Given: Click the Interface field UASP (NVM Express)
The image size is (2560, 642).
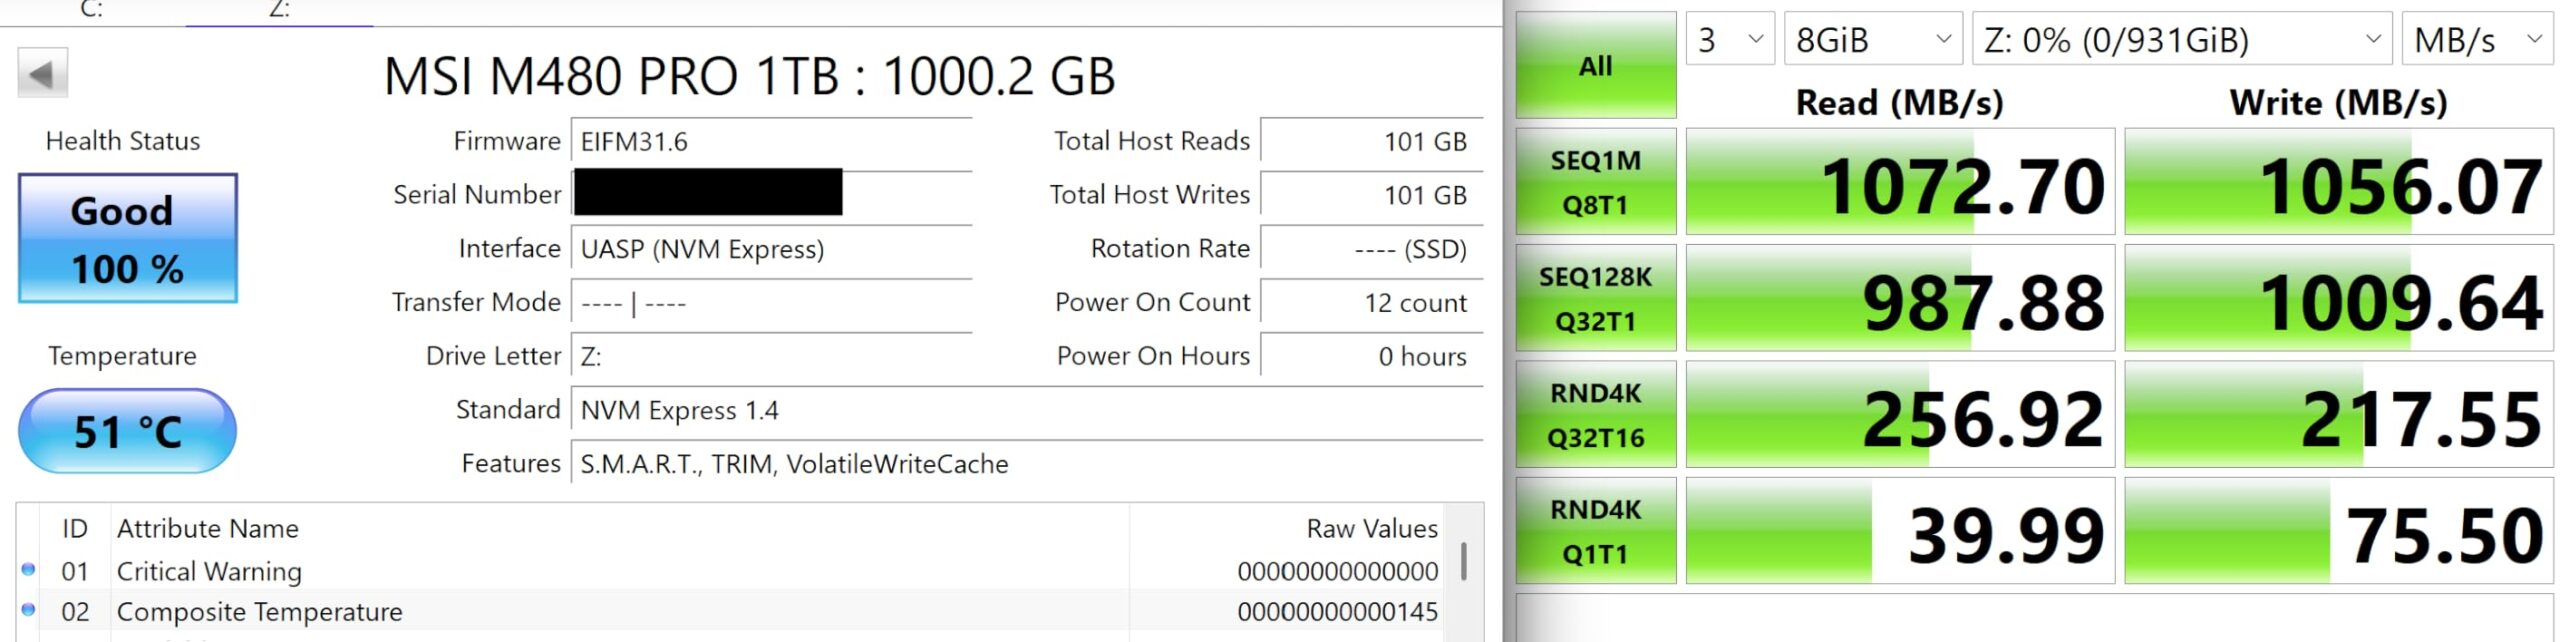Looking at the screenshot, I should coord(771,248).
